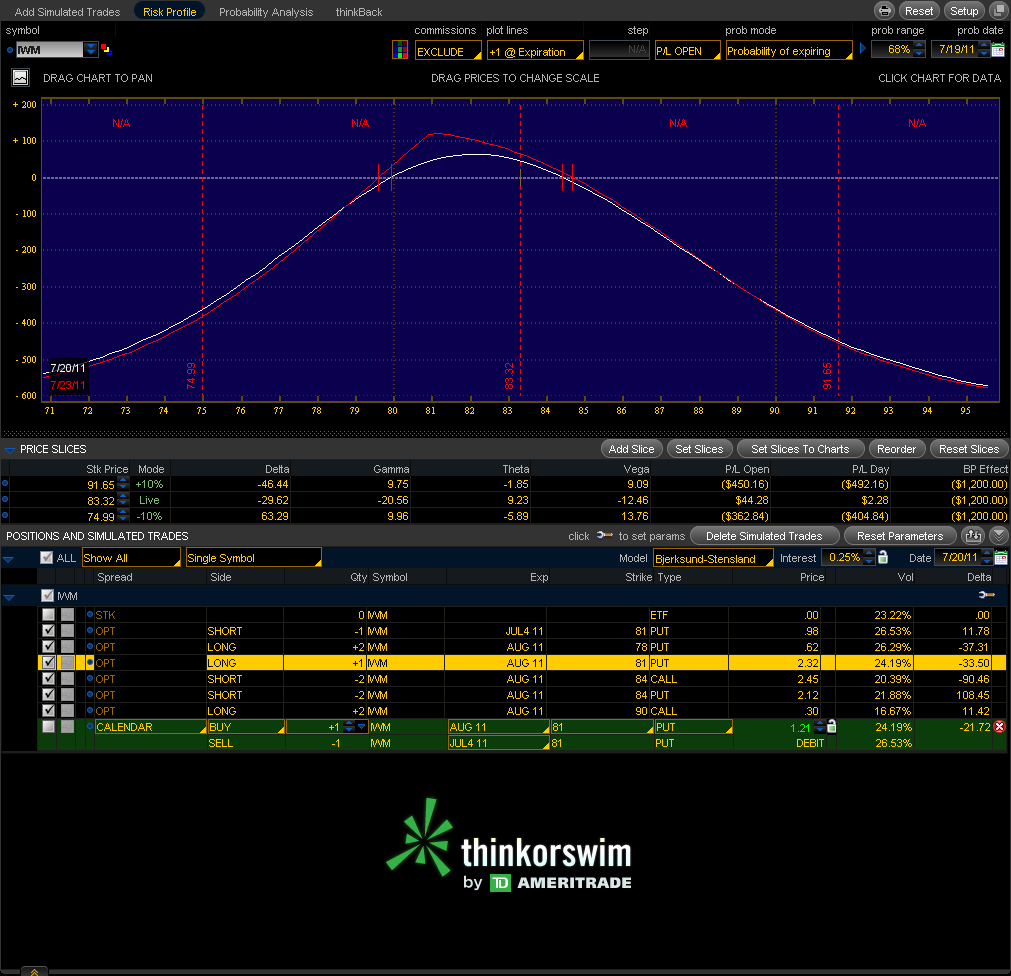Uncheck the LONG AUG 11 78 PUT row

tap(48, 646)
